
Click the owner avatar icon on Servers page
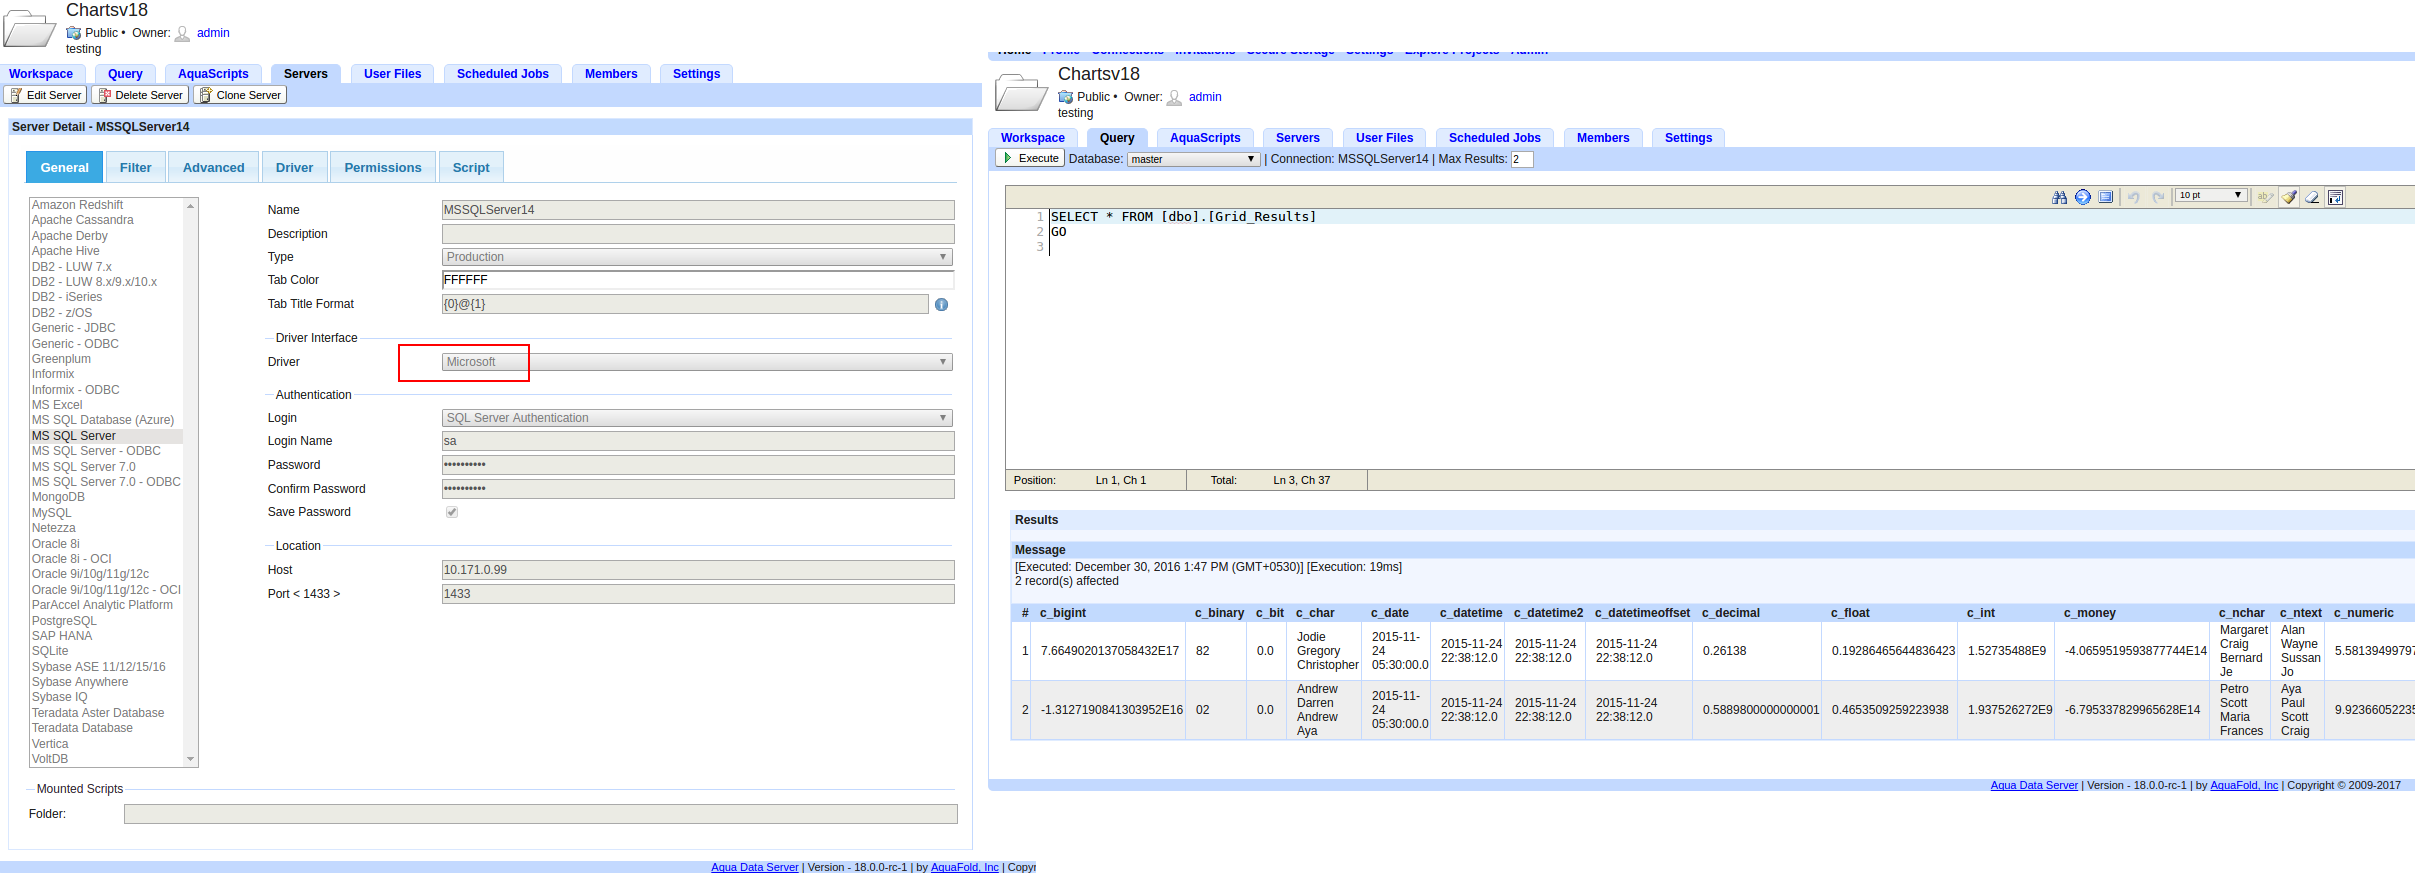[x=182, y=34]
